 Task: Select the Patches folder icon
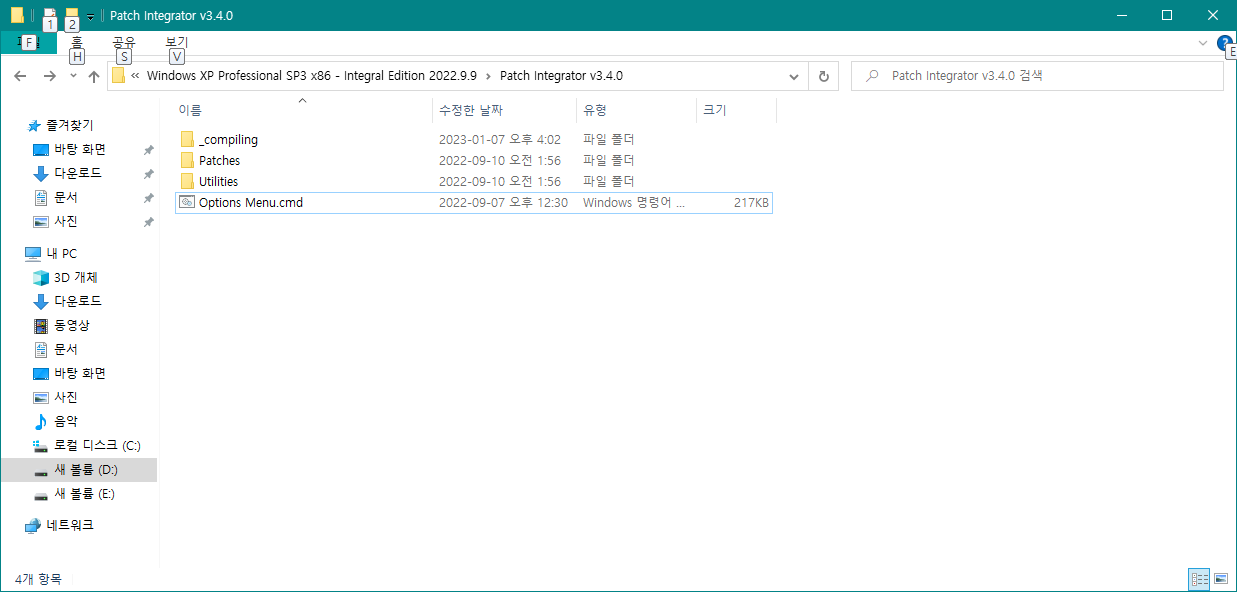[187, 160]
